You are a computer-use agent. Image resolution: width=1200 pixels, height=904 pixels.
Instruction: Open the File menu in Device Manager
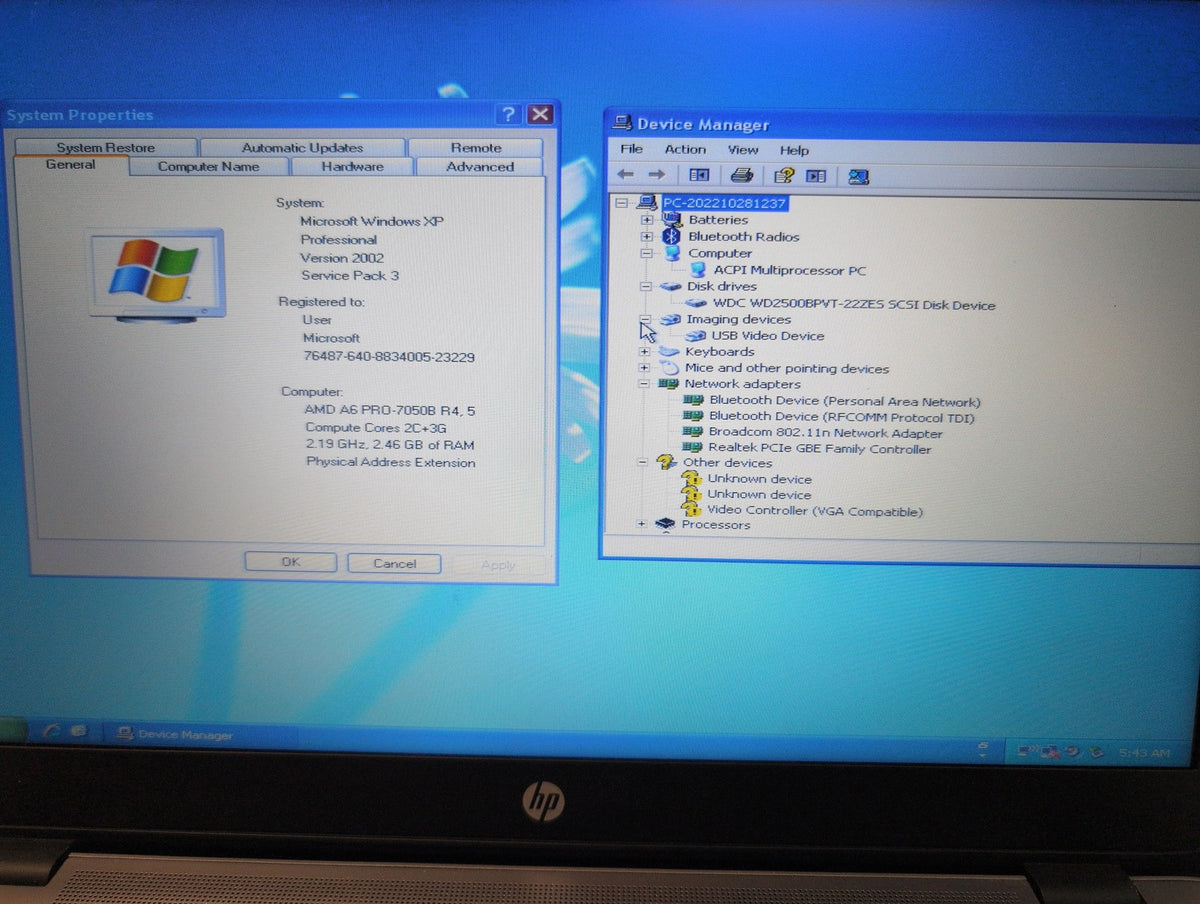tap(631, 149)
